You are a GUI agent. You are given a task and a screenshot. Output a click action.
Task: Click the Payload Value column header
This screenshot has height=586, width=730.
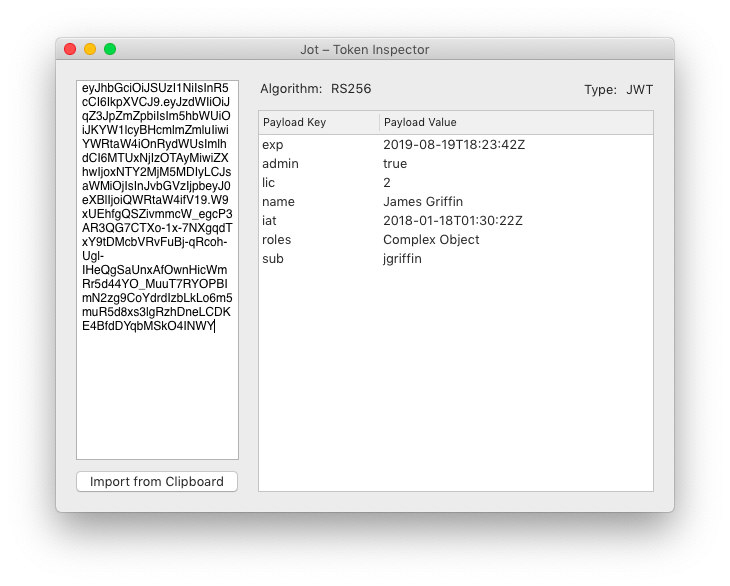pyautogui.click(x=515, y=123)
